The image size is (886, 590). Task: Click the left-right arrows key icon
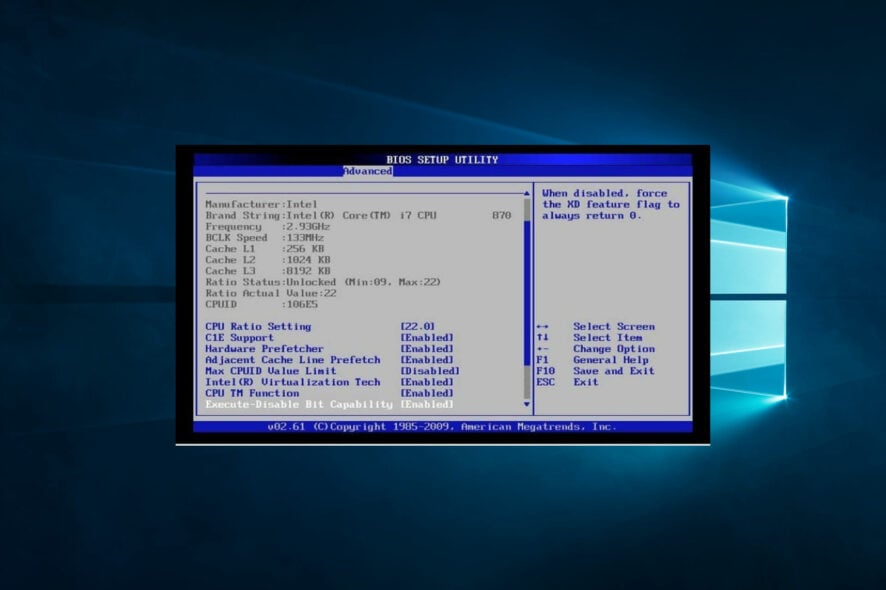coord(542,327)
